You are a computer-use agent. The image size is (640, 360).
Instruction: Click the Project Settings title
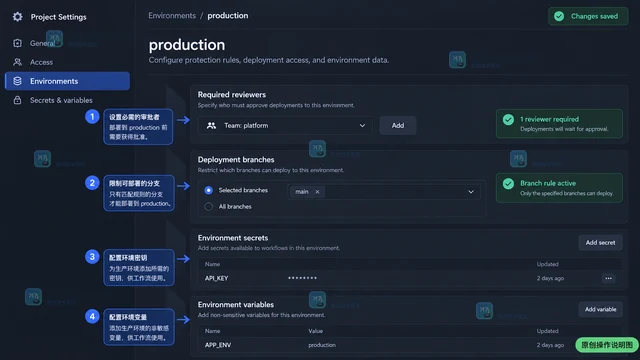click(58, 17)
